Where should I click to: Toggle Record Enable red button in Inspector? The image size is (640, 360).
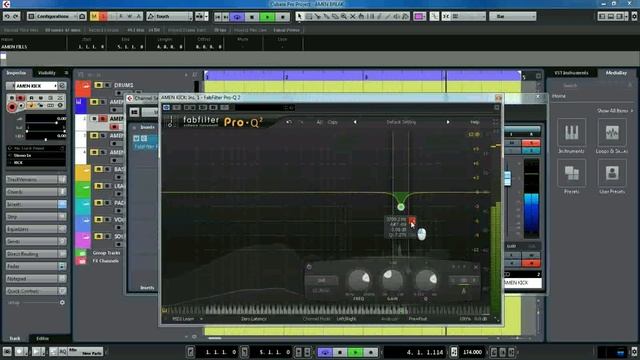point(12,107)
